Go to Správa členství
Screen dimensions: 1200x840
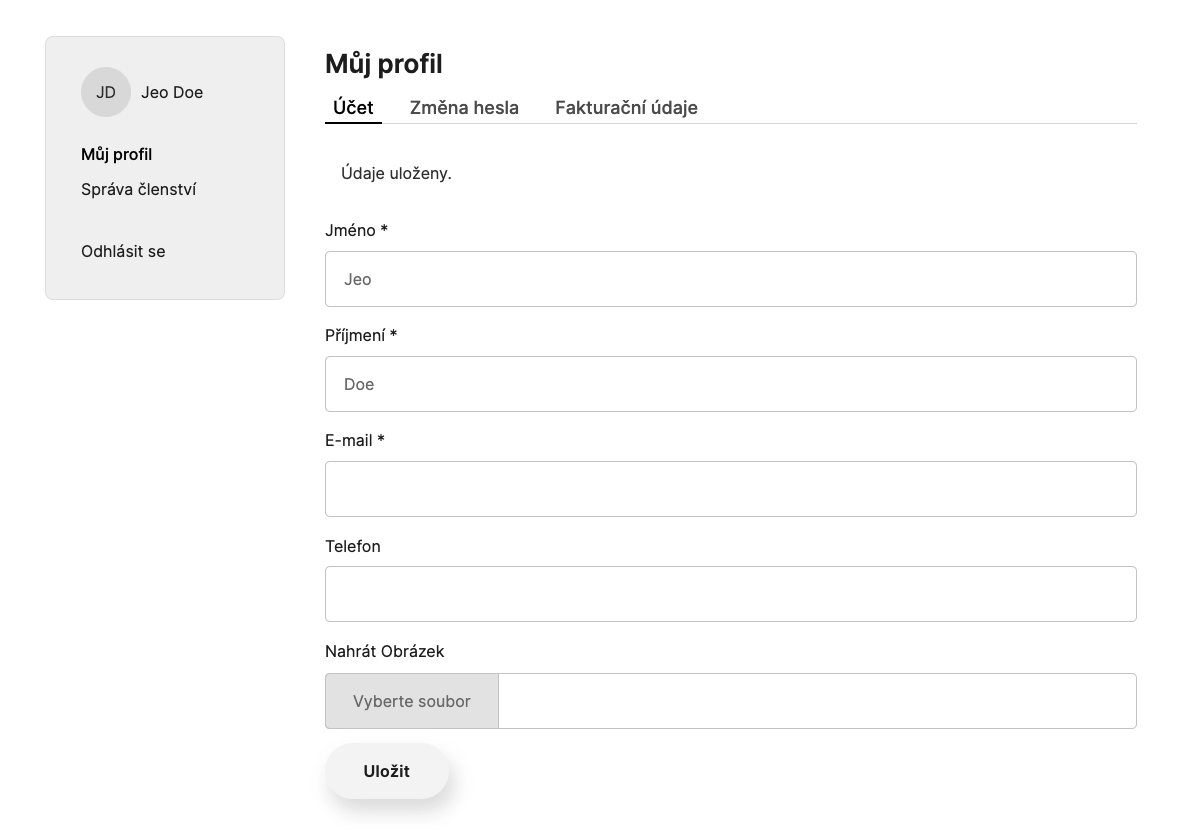pos(138,189)
